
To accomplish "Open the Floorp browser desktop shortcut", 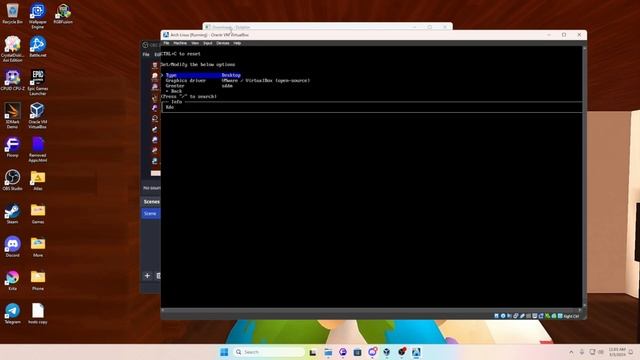I will (12, 147).
